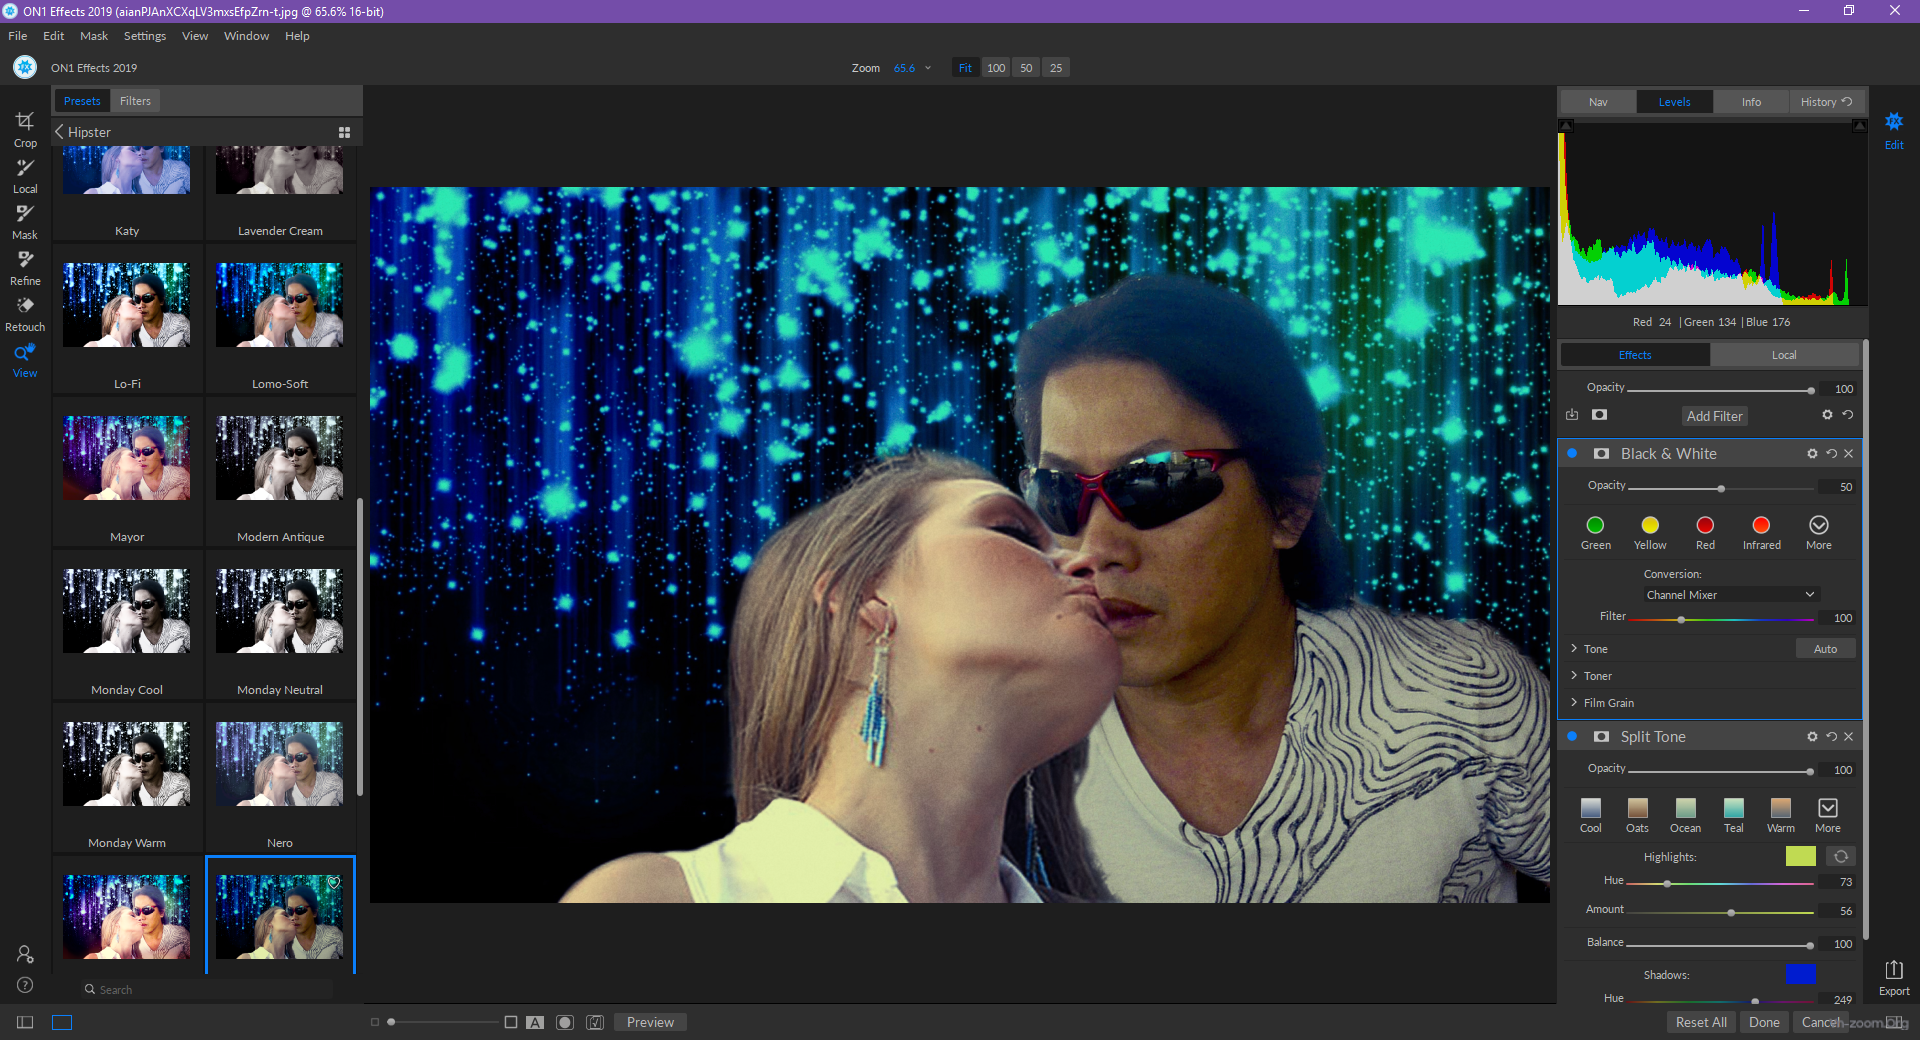Open the Mask menu
This screenshot has width=1920, height=1040.
tap(93, 36)
